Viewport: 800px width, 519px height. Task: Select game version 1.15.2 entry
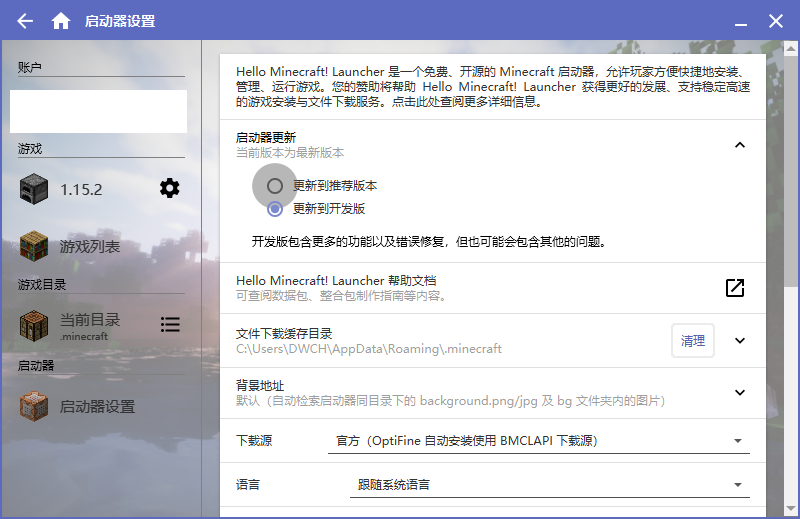(82, 189)
